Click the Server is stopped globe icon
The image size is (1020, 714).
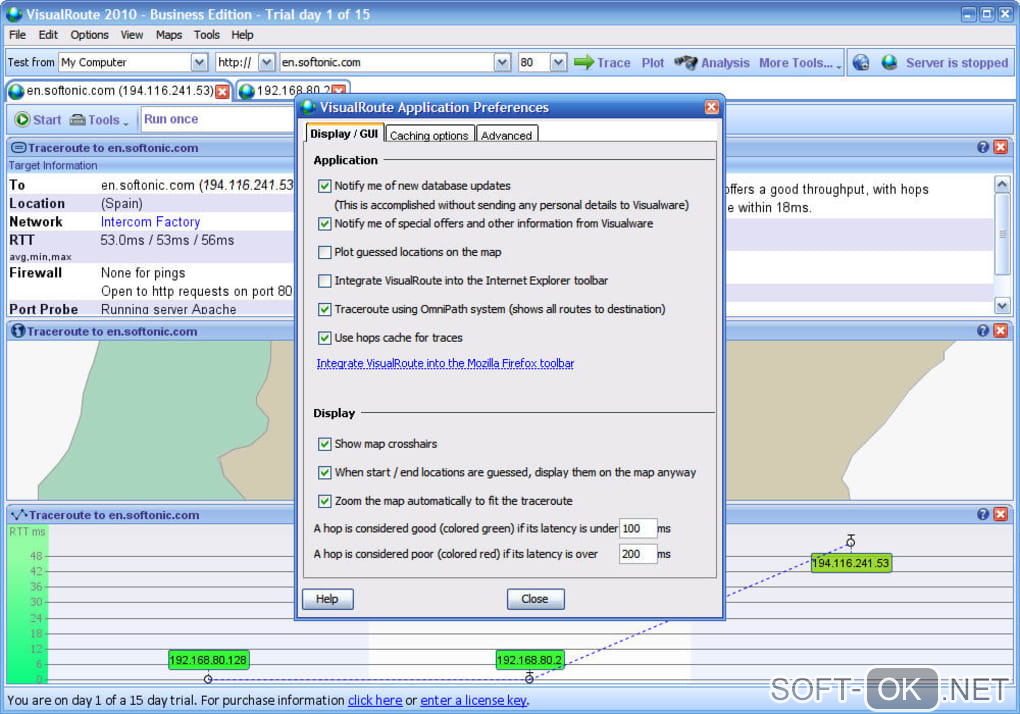(x=889, y=62)
